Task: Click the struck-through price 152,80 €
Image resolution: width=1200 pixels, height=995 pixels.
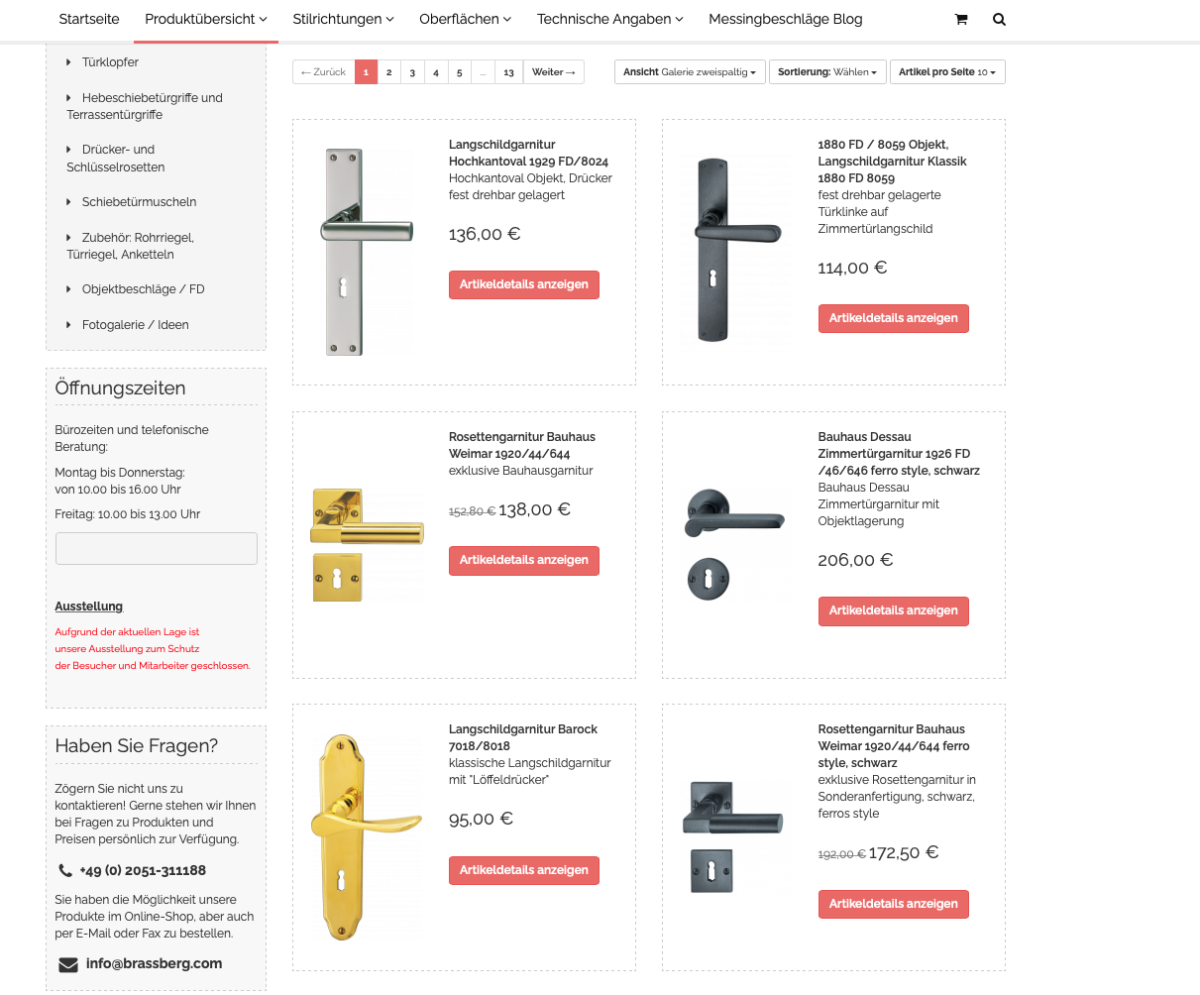Action: tap(472, 511)
